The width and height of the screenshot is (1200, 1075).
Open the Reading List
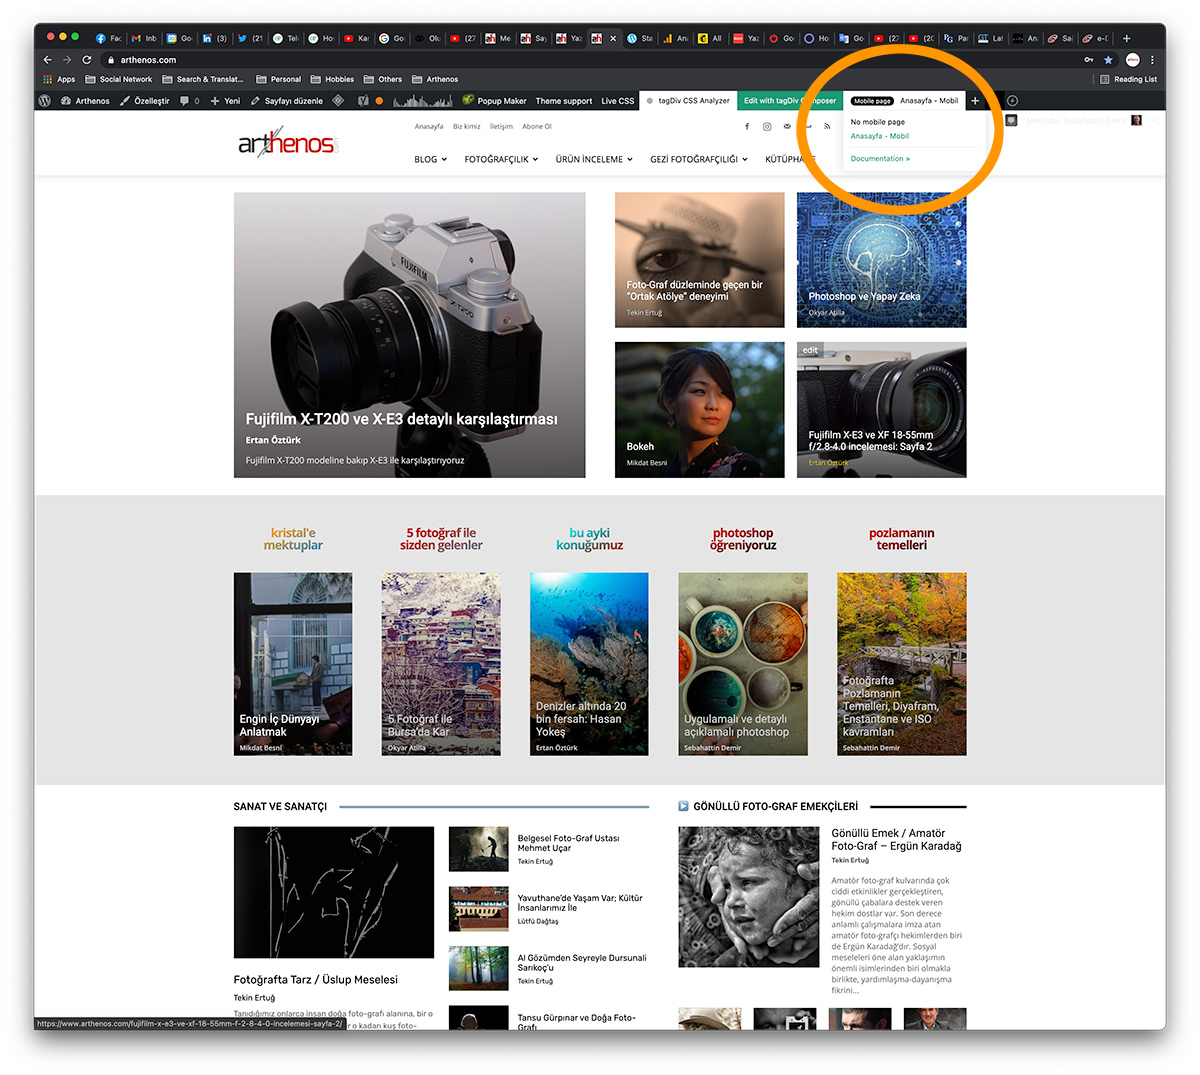1128,79
